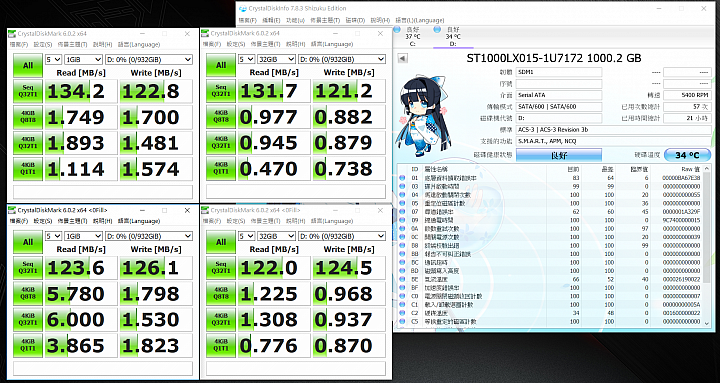Open the drive dropdown in the 131.7 read window
Screen dimensions: 720x383
(342, 59)
